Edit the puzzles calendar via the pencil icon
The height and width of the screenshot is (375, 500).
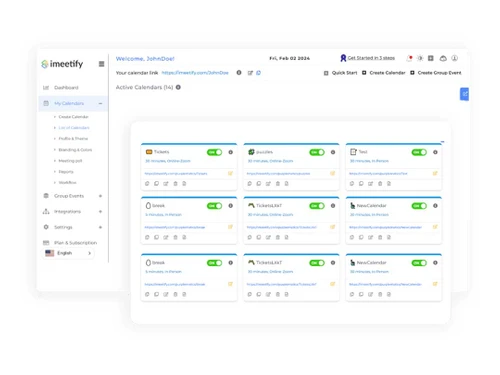(x=268, y=184)
